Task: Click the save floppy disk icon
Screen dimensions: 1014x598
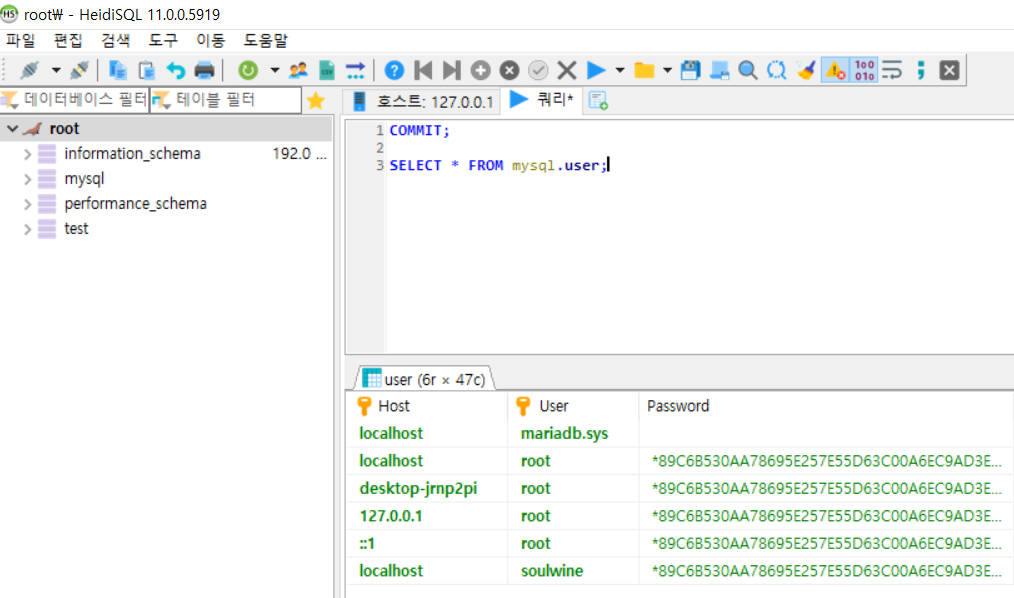Action: click(x=691, y=70)
